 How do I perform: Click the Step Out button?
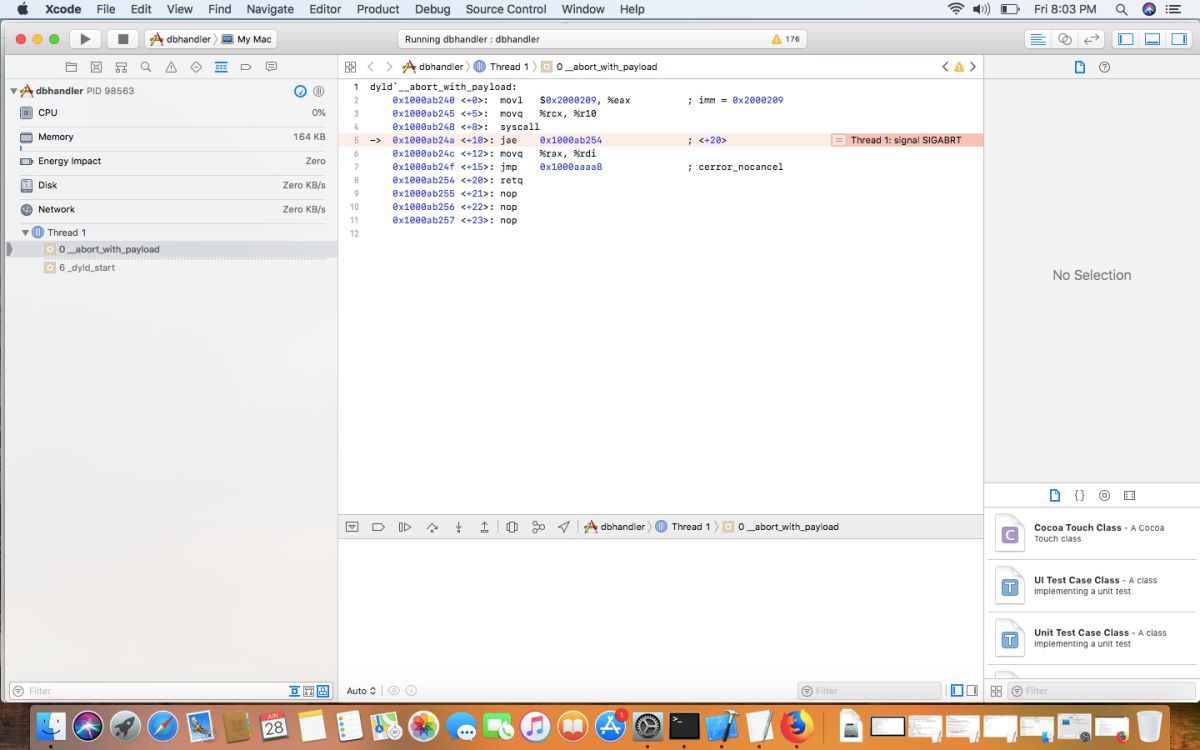pyautogui.click(x=485, y=527)
